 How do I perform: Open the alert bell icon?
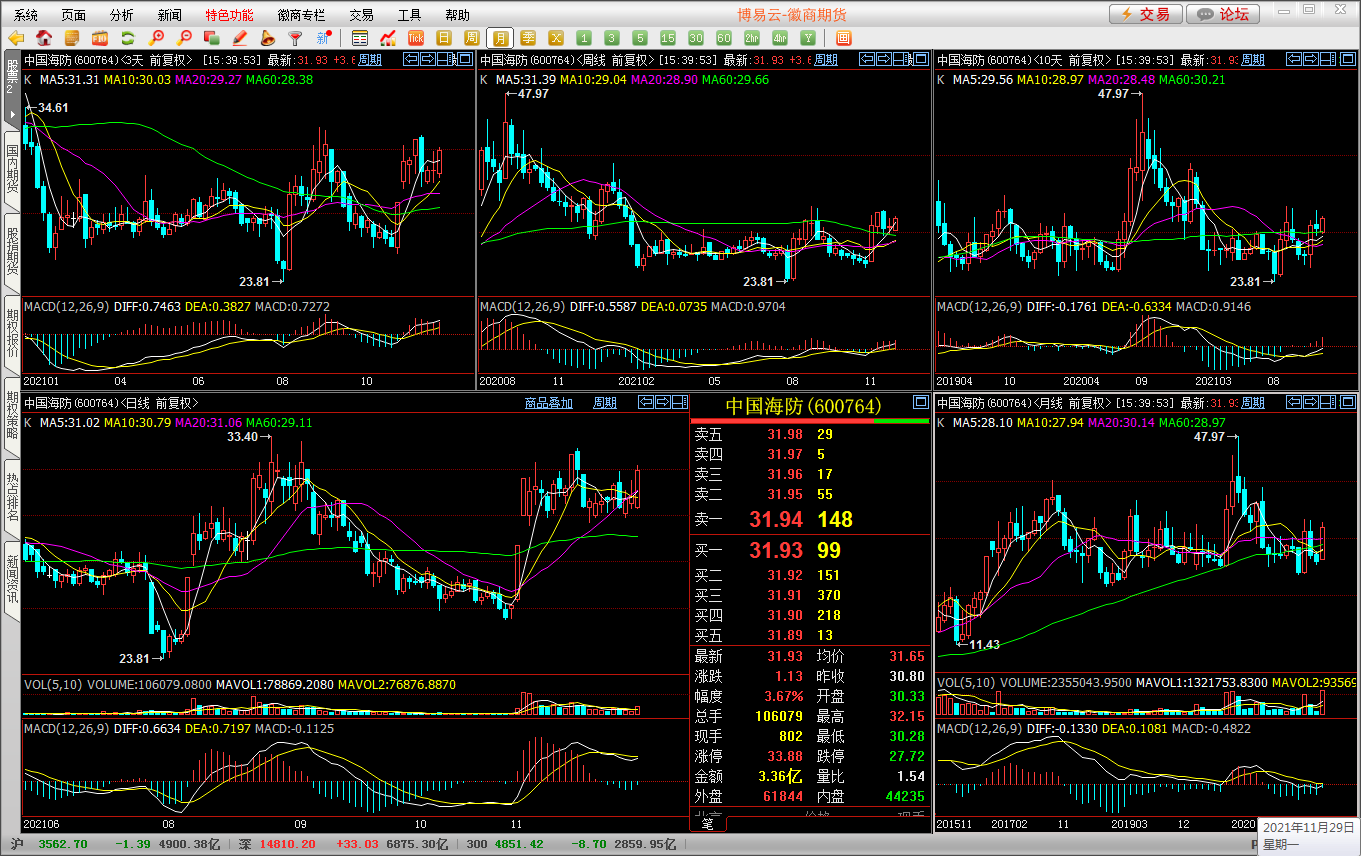(268, 38)
